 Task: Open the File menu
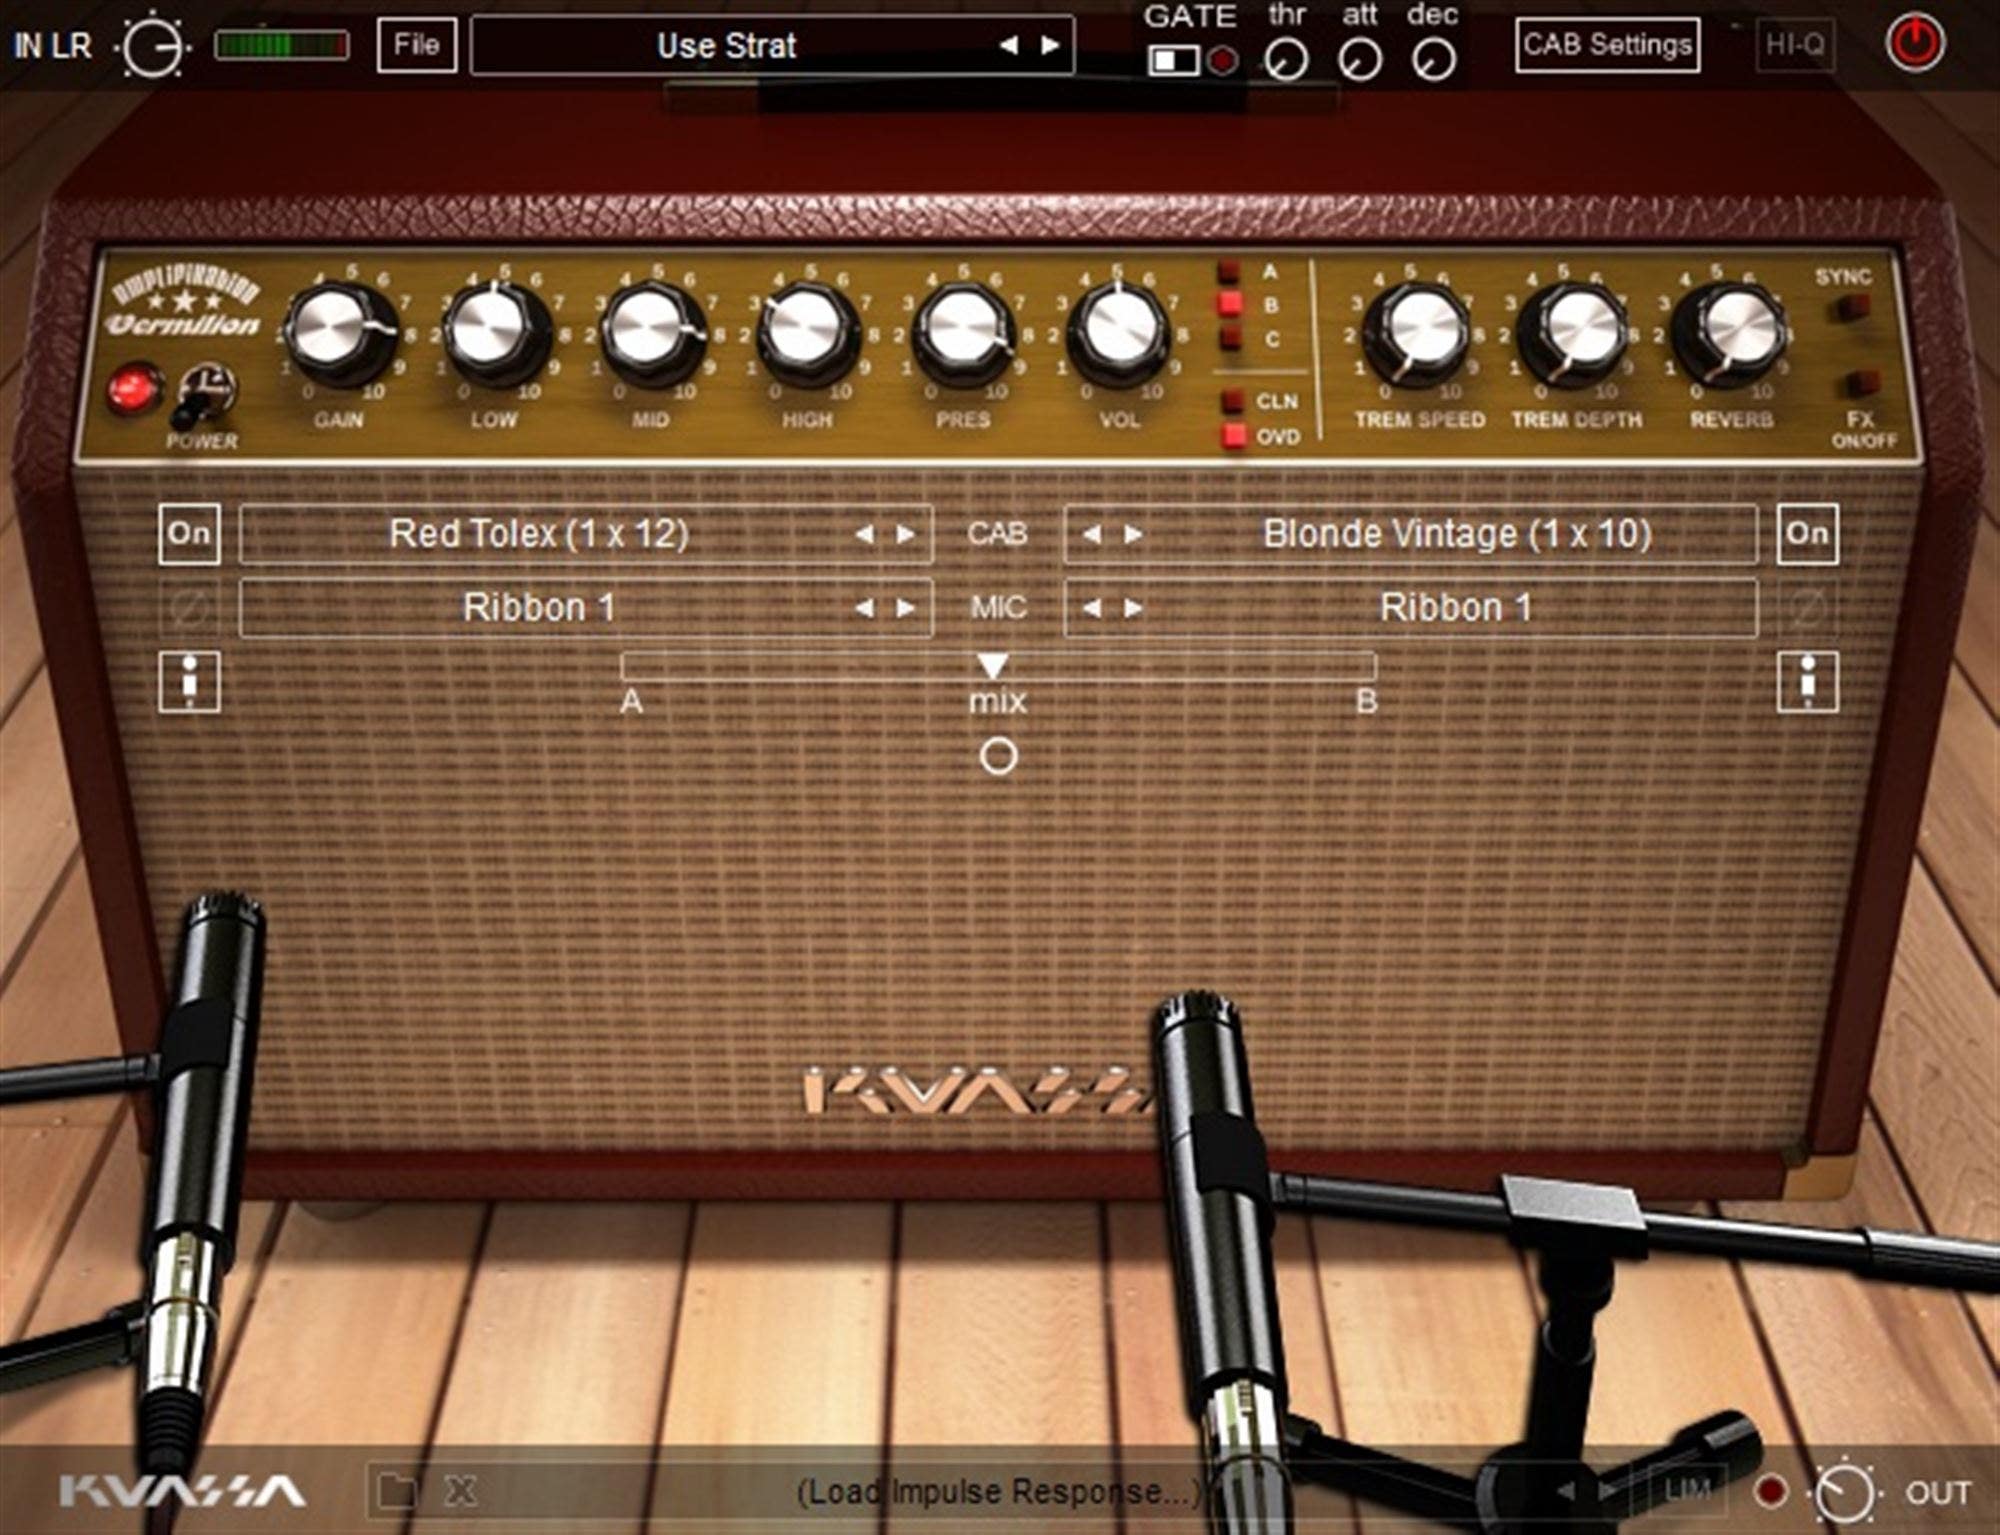pos(417,45)
